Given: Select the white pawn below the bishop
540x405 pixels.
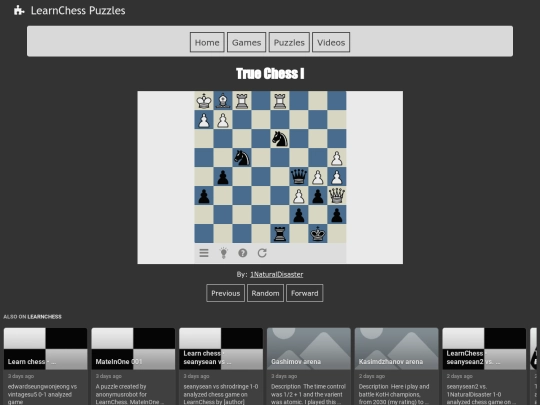Looking at the screenshot, I should coord(223,120).
